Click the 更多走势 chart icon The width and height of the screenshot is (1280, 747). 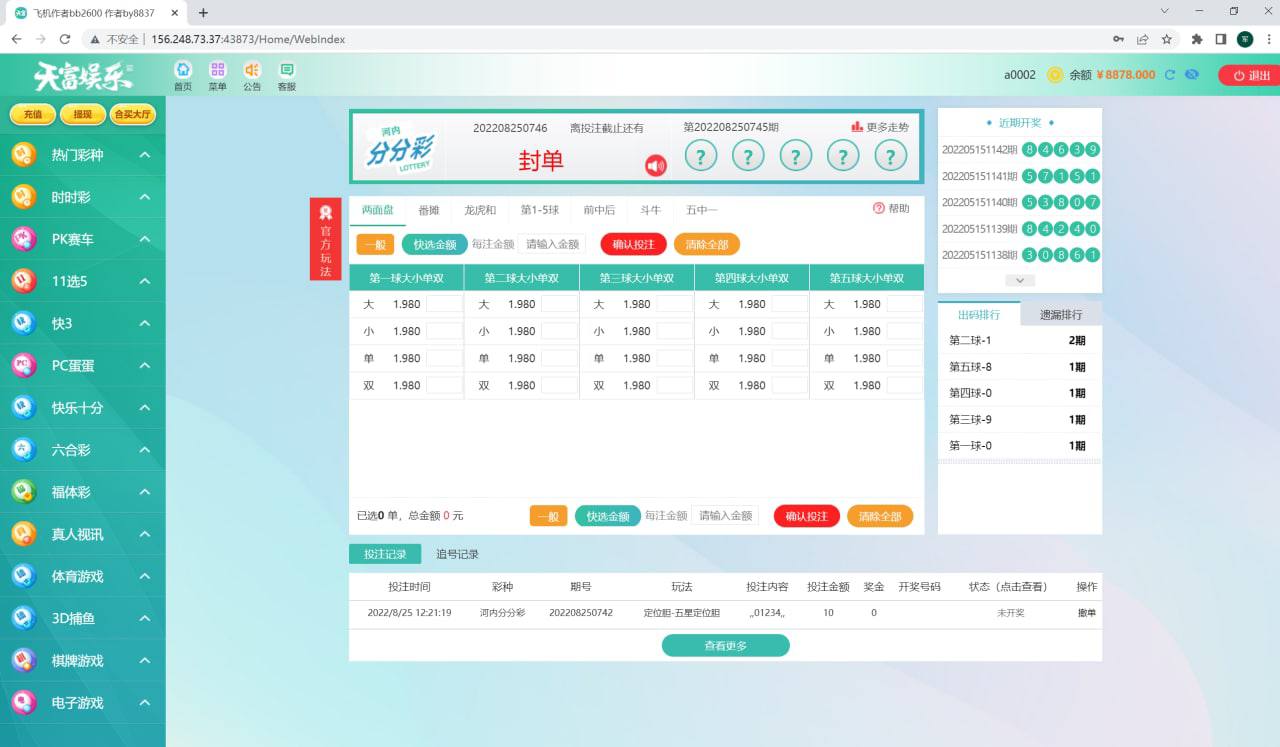click(x=857, y=127)
